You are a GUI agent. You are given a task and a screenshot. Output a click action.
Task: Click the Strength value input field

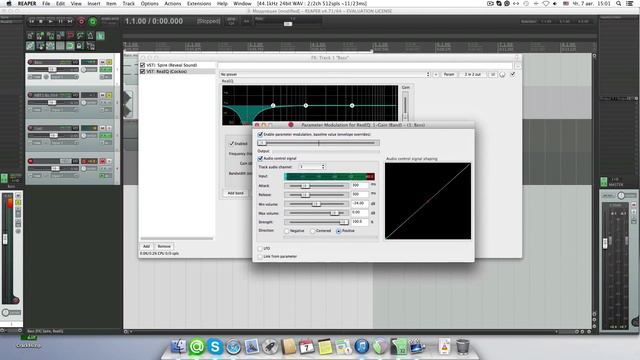coord(360,222)
